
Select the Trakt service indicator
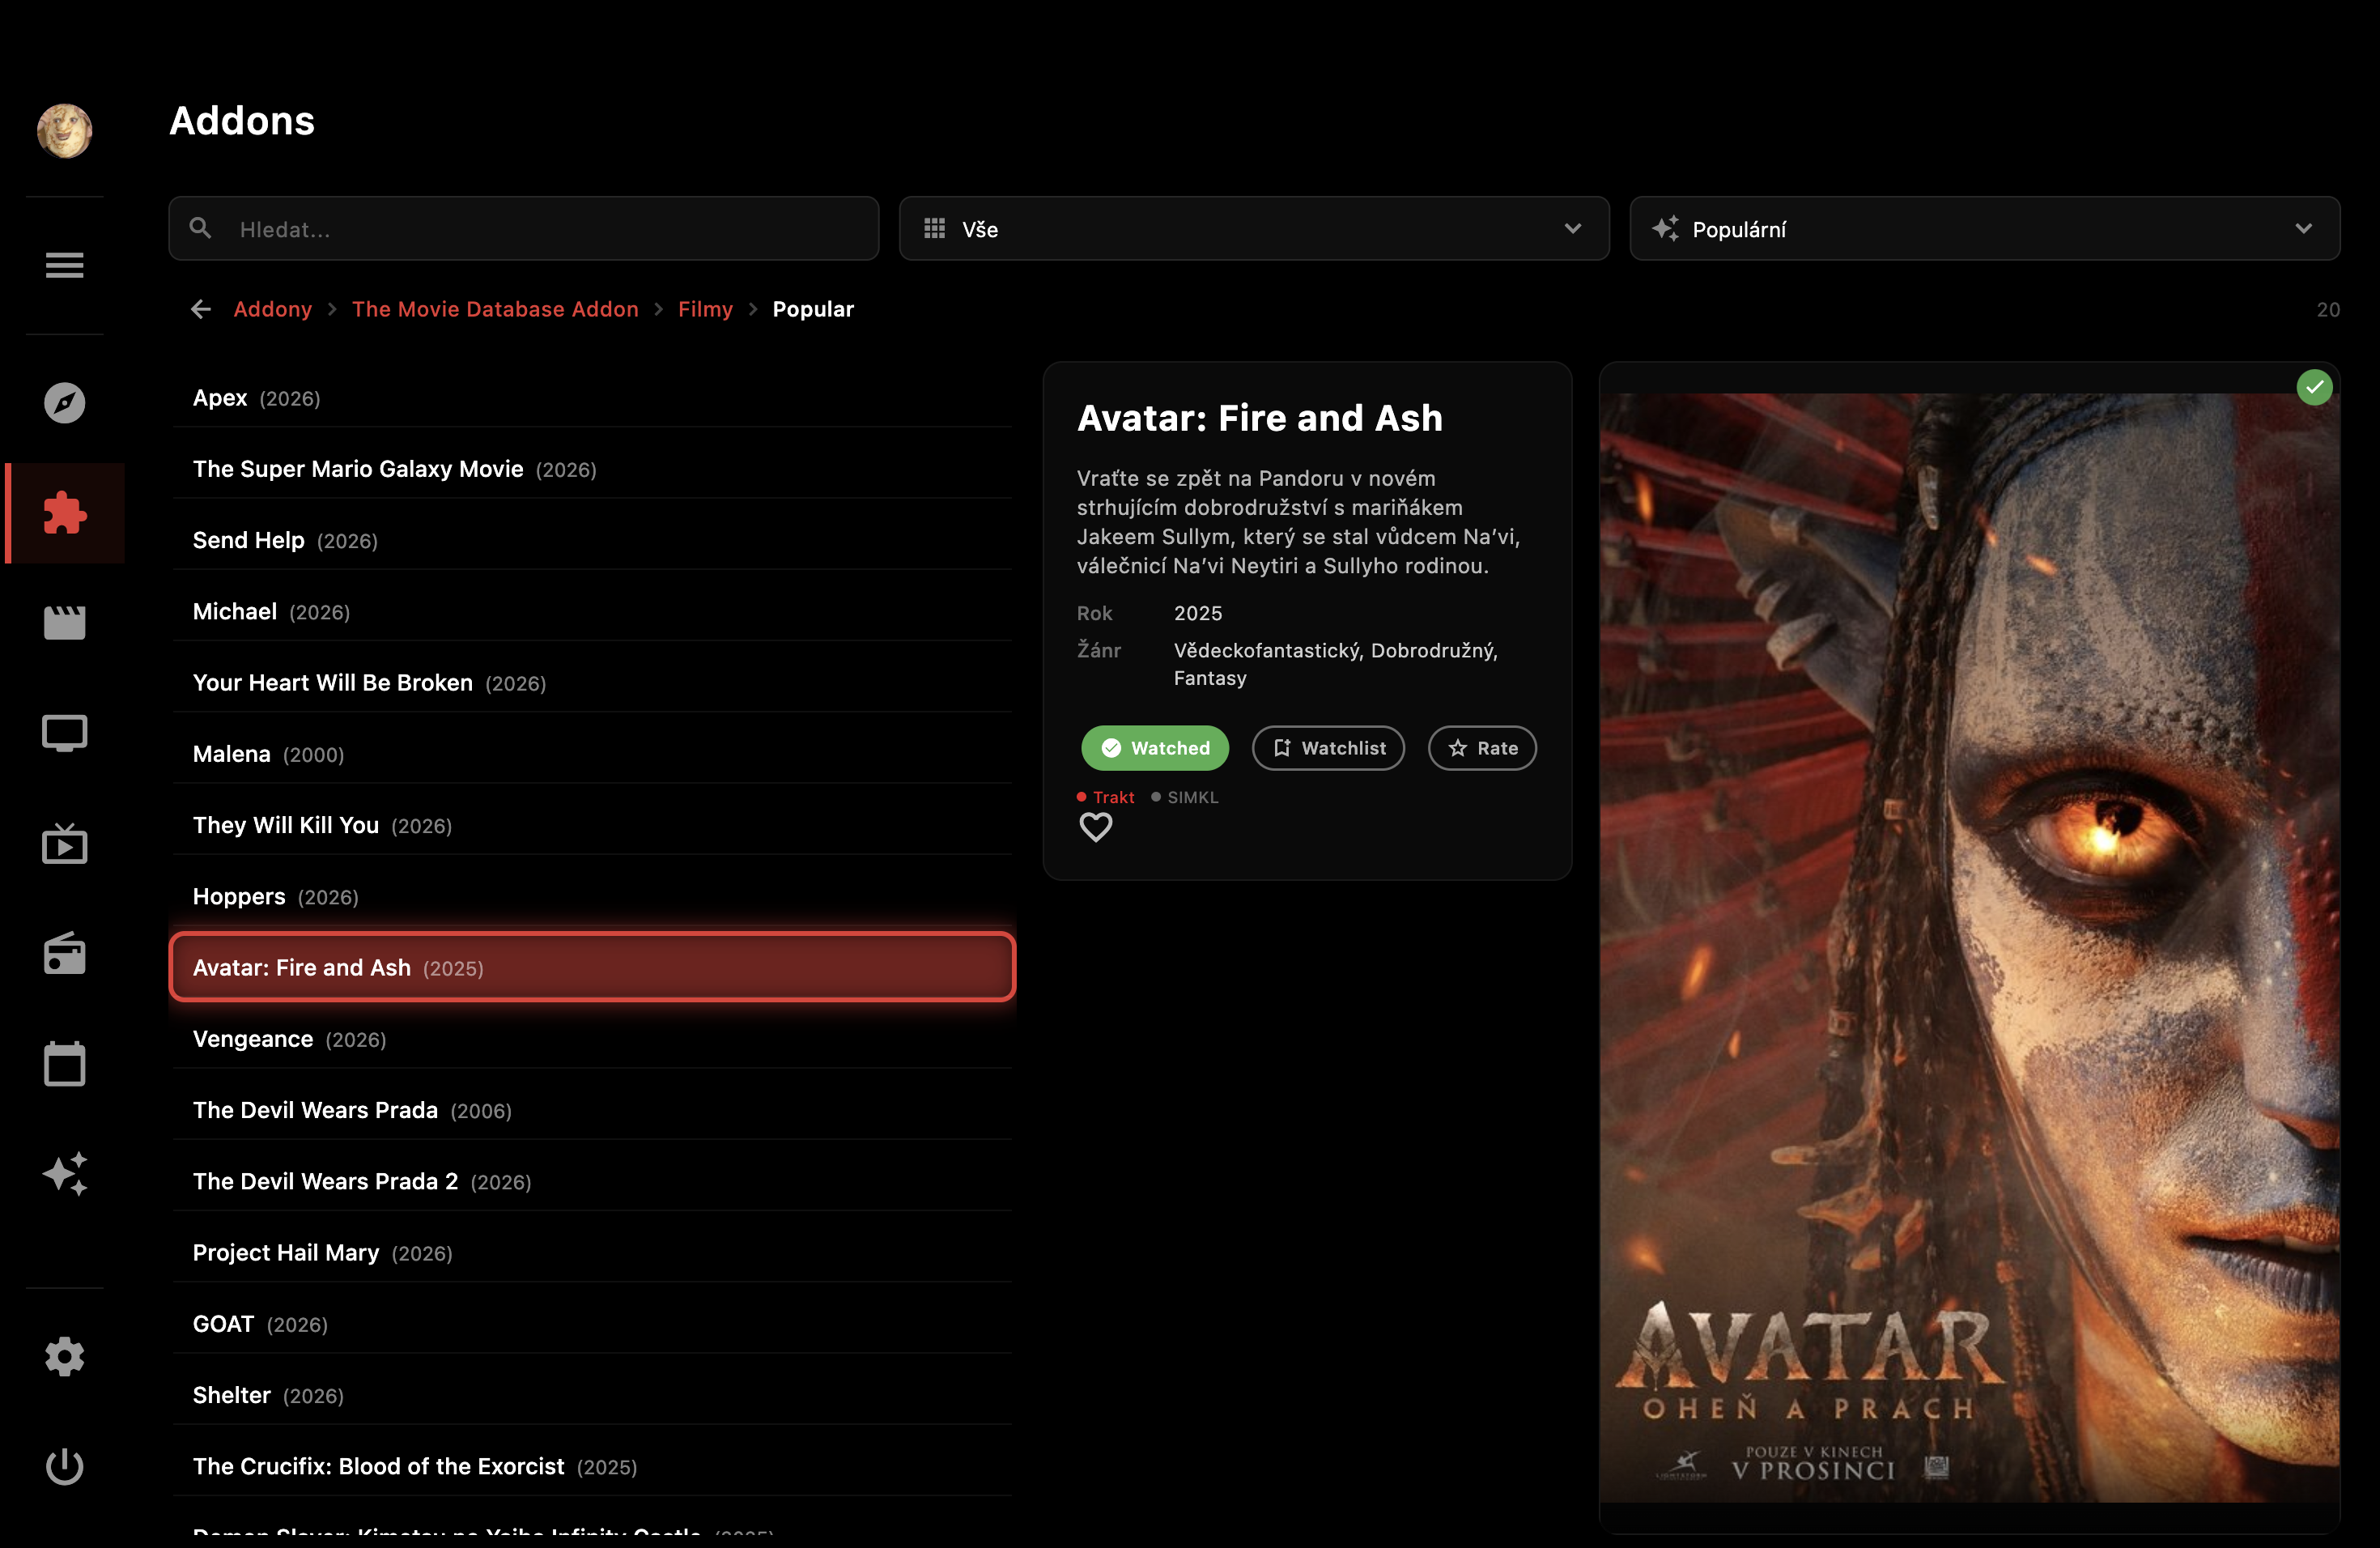click(1105, 797)
